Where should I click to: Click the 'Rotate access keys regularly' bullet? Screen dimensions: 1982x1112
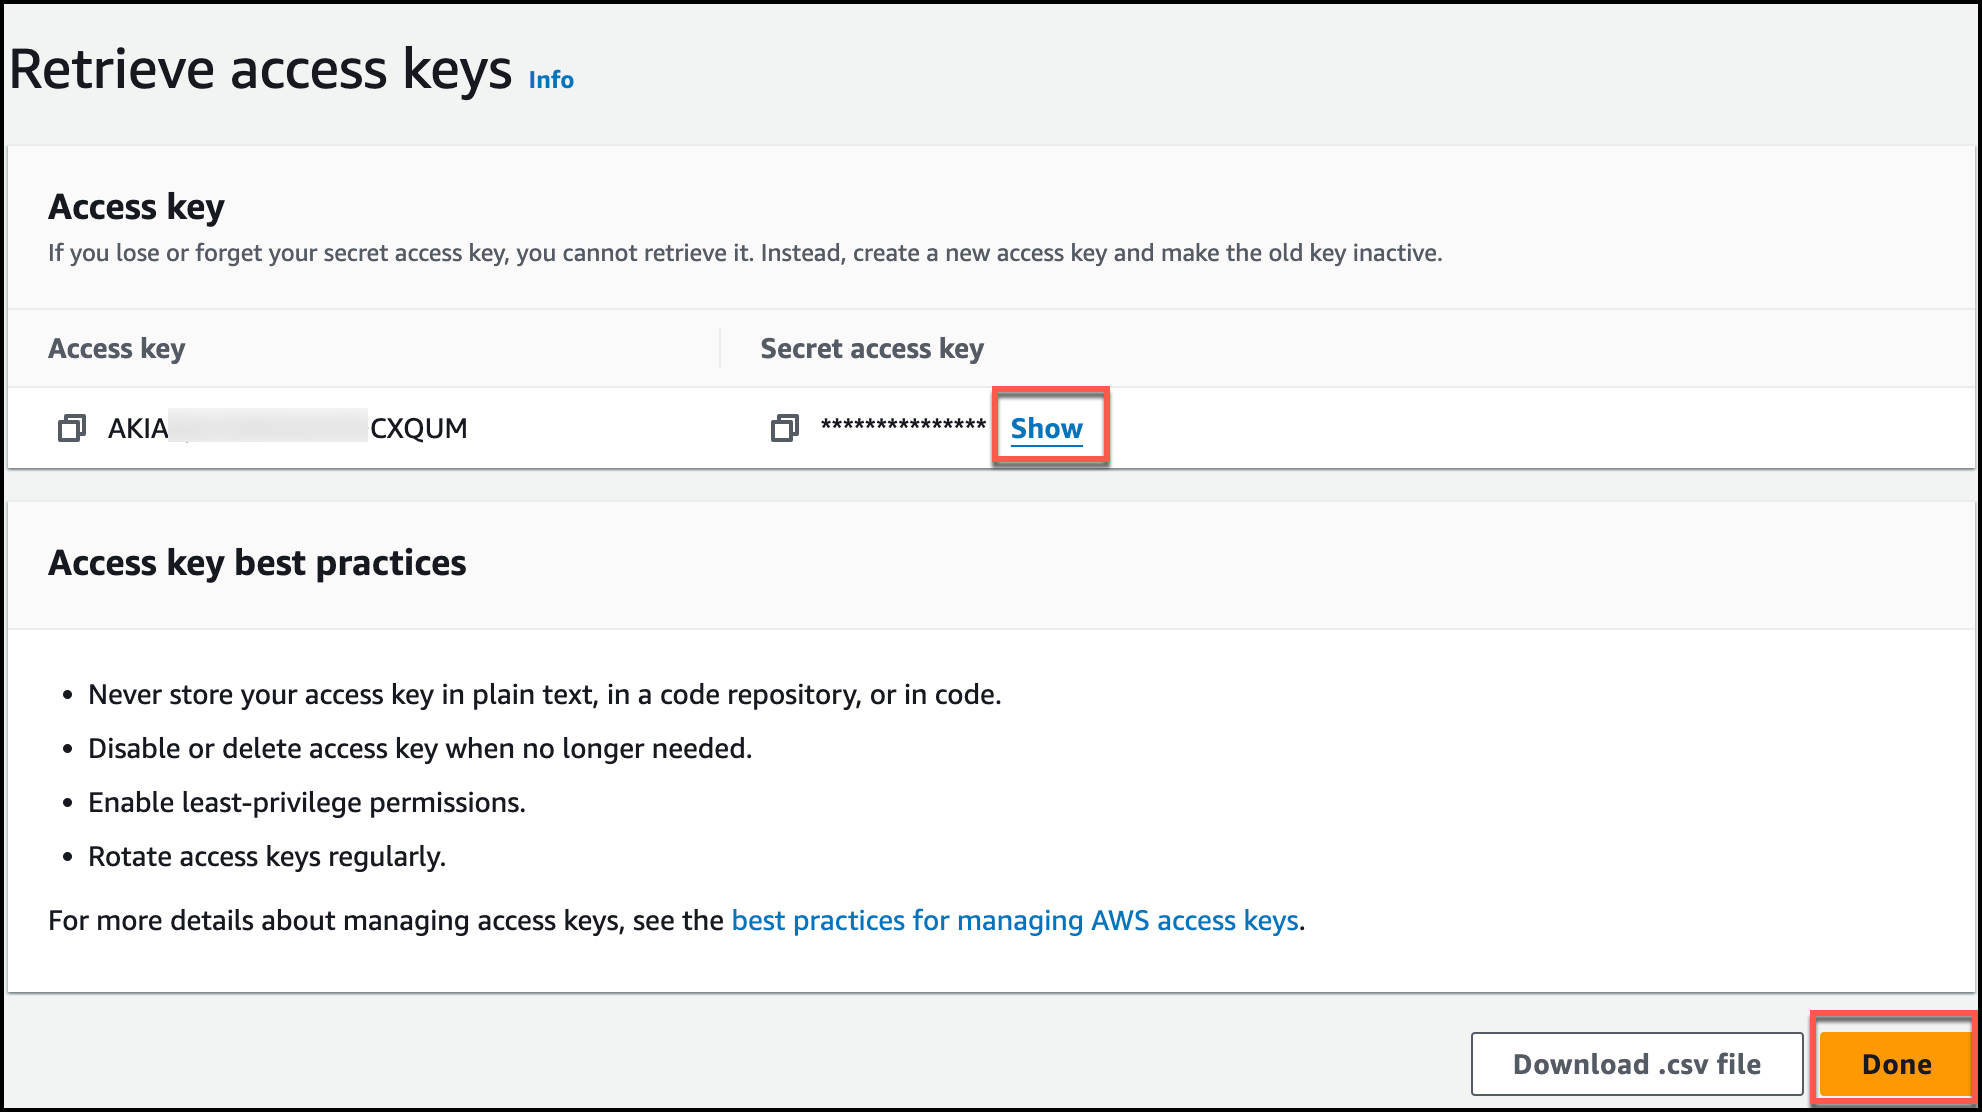(x=267, y=857)
